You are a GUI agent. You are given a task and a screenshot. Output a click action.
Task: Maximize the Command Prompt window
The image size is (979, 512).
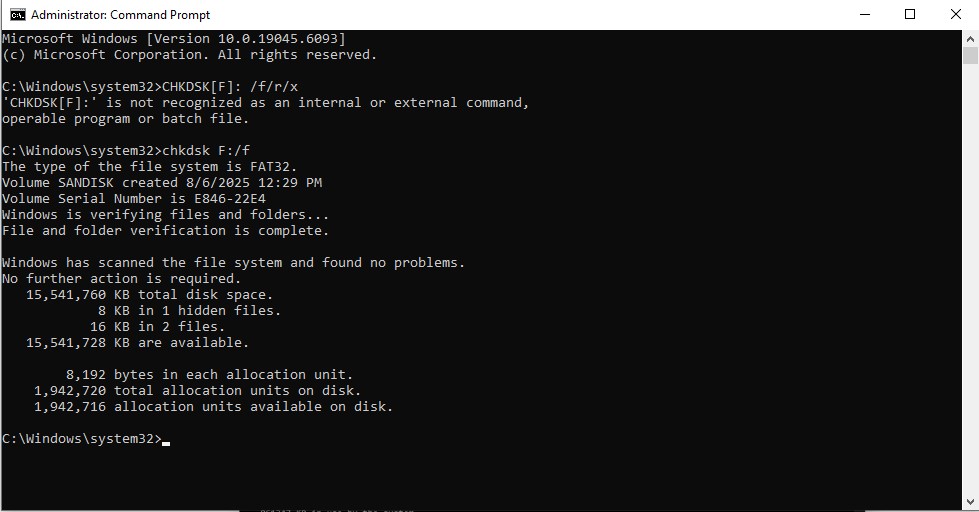coord(910,15)
